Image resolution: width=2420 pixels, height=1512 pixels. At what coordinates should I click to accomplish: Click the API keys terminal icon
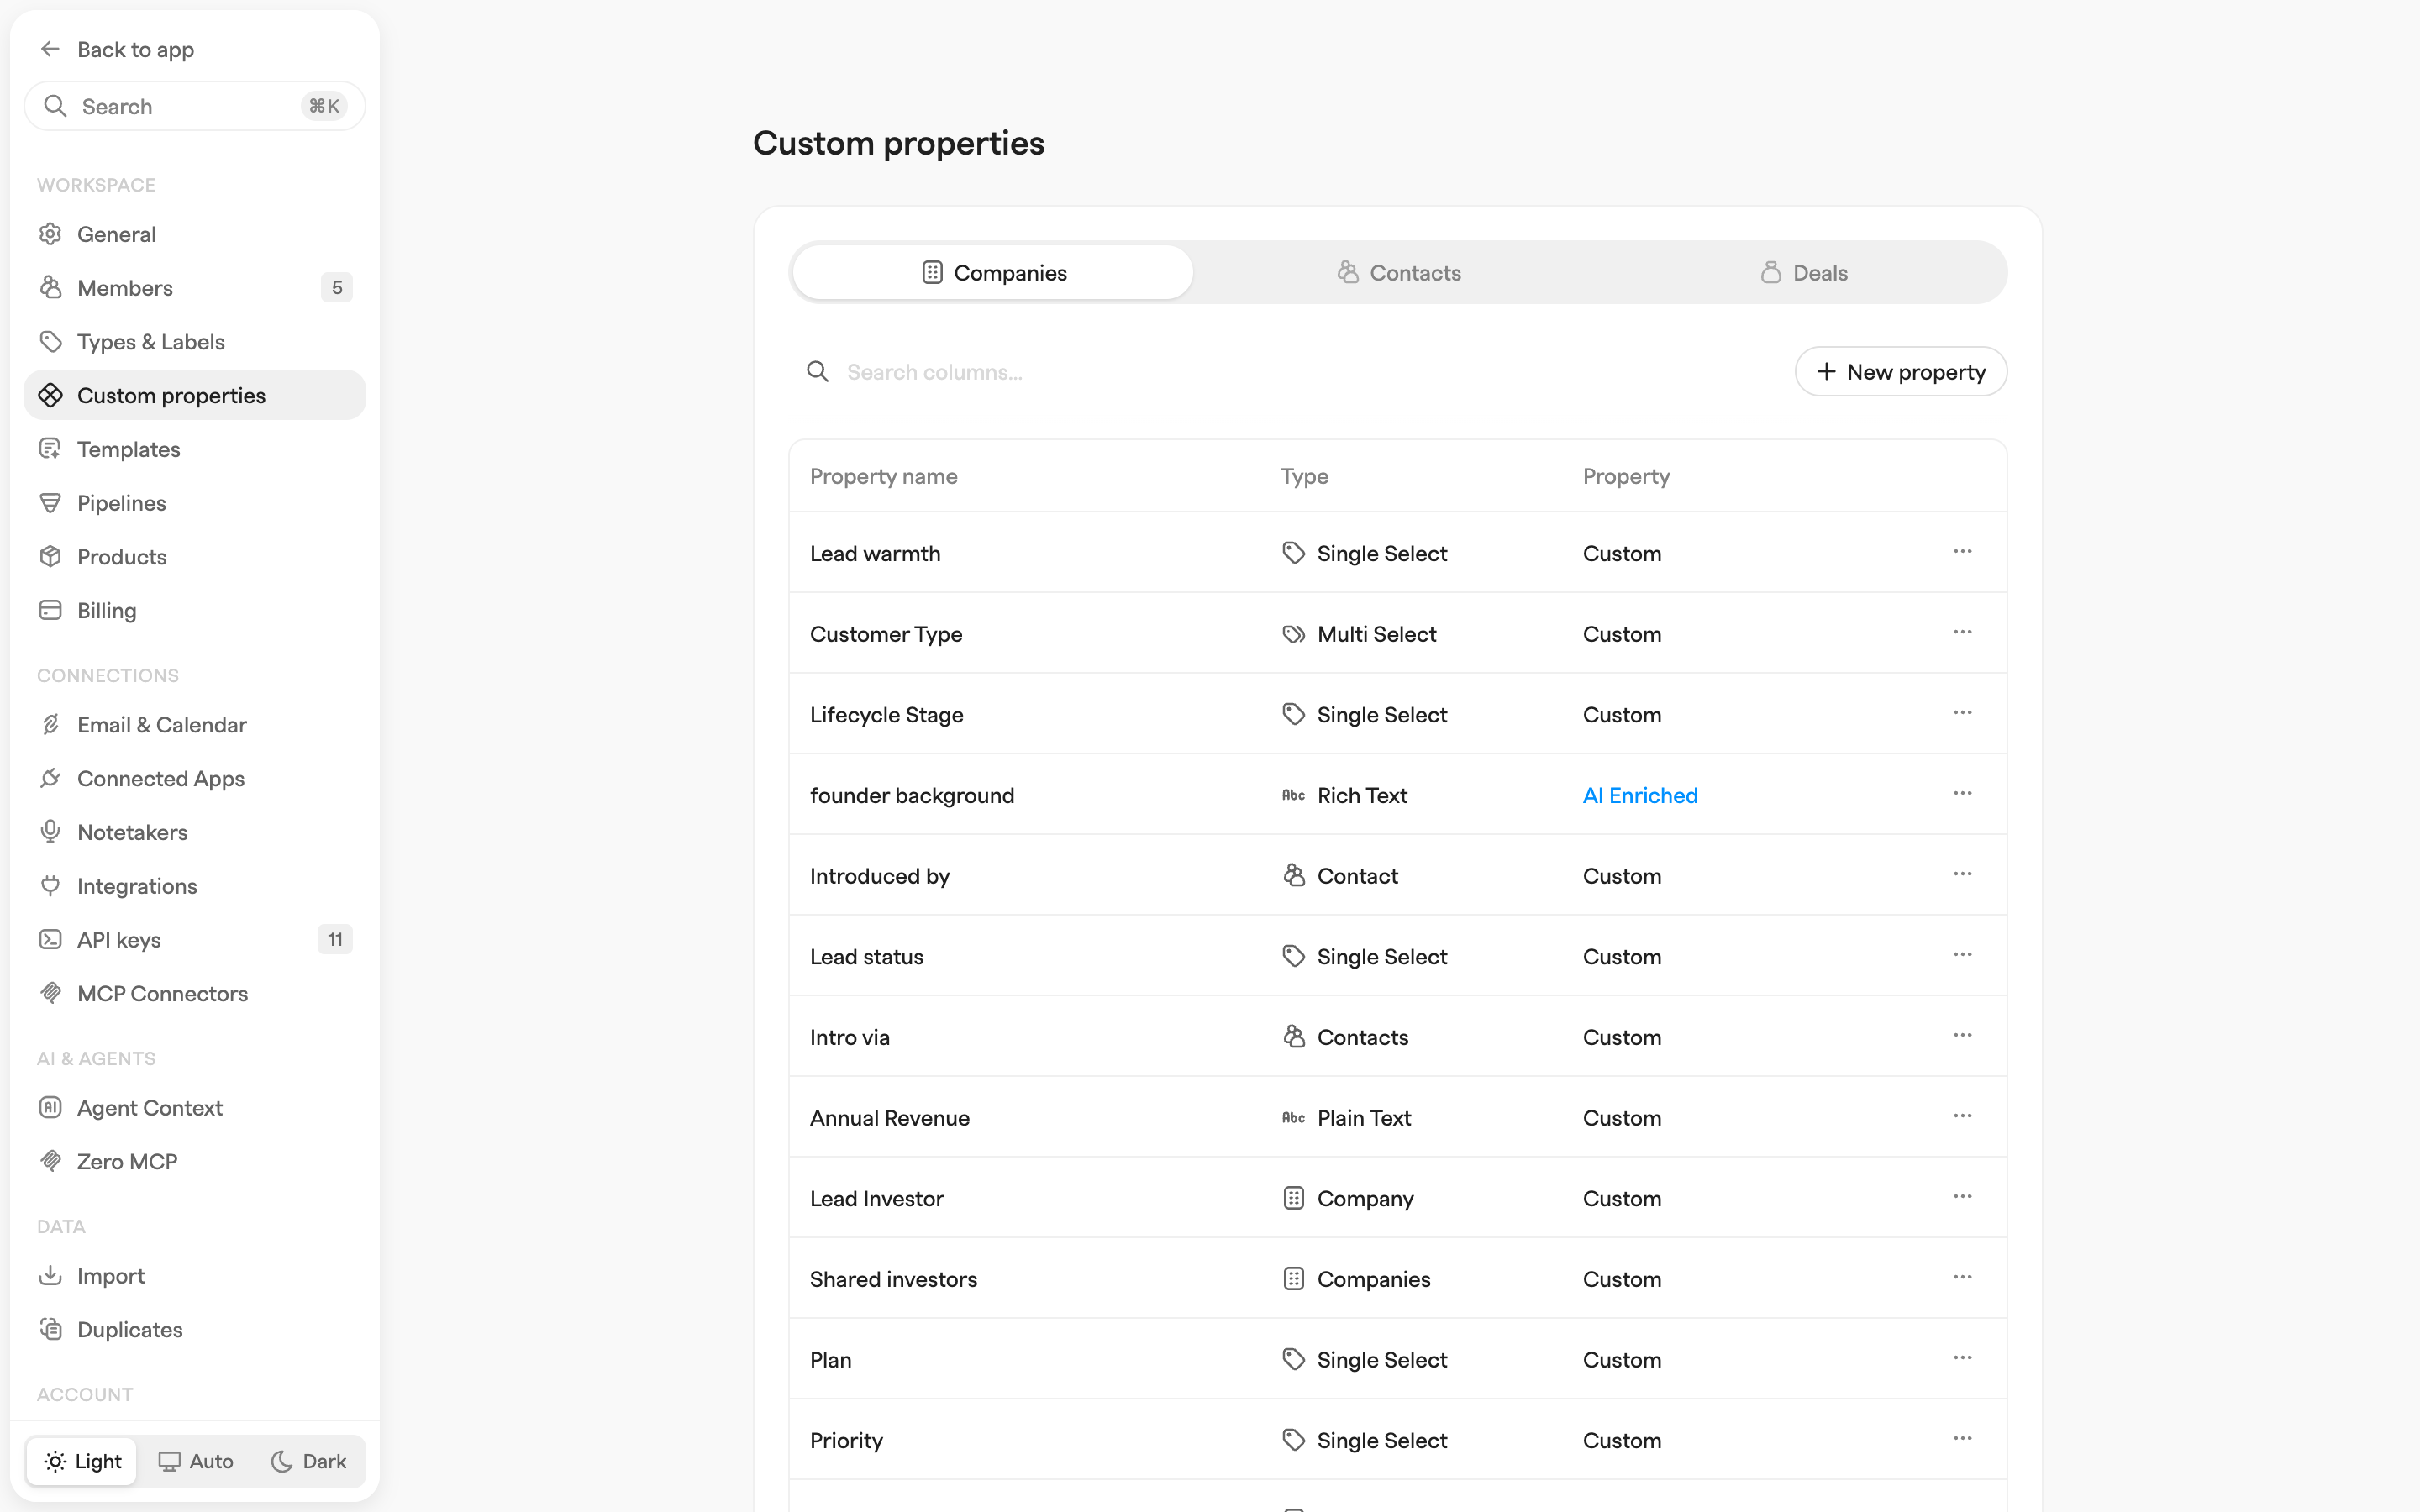pyautogui.click(x=50, y=940)
